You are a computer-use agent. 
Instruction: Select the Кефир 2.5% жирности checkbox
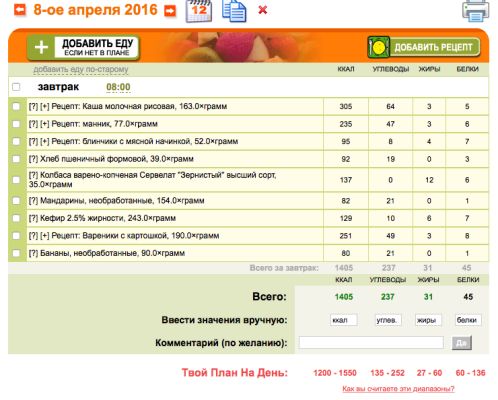click(x=16, y=218)
